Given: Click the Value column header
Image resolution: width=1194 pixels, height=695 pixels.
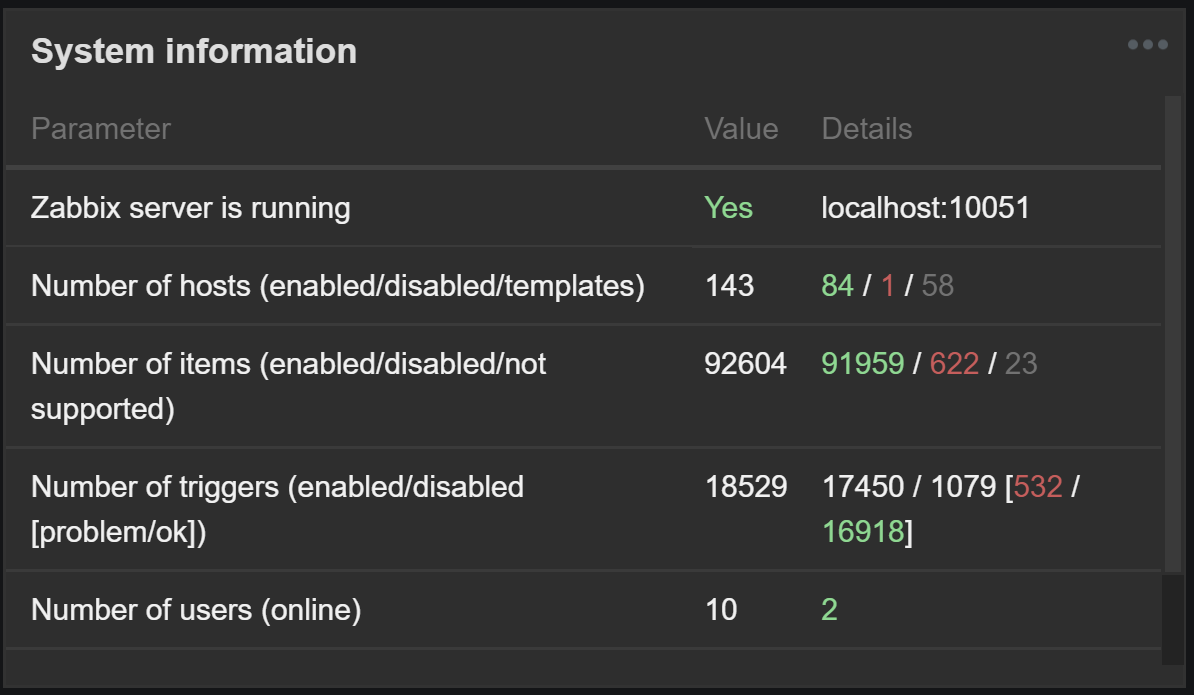Looking at the screenshot, I should click(x=741, y=129).
